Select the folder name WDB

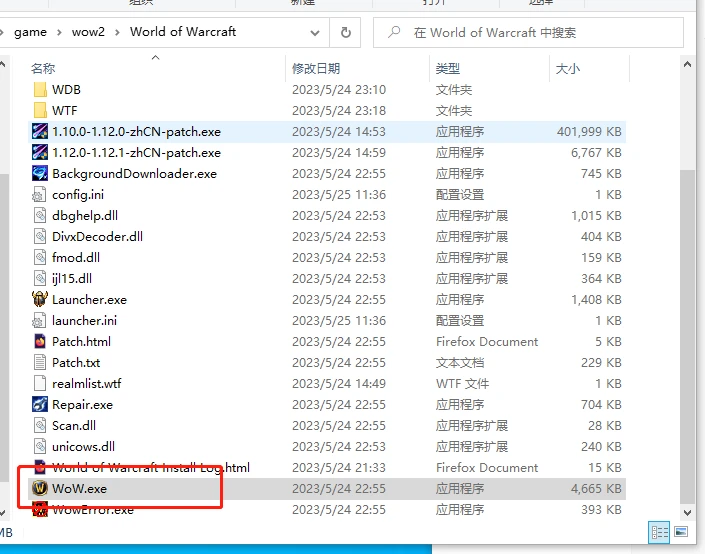67,89
